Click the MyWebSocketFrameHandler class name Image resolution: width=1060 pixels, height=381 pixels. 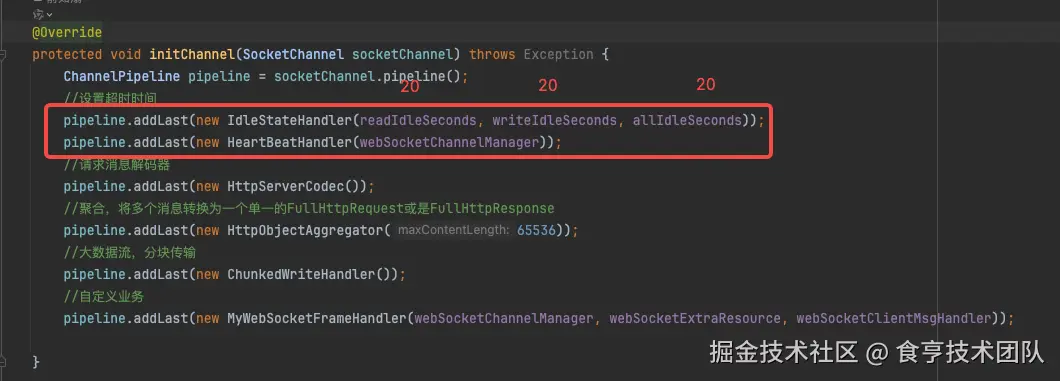coord(316,318)
